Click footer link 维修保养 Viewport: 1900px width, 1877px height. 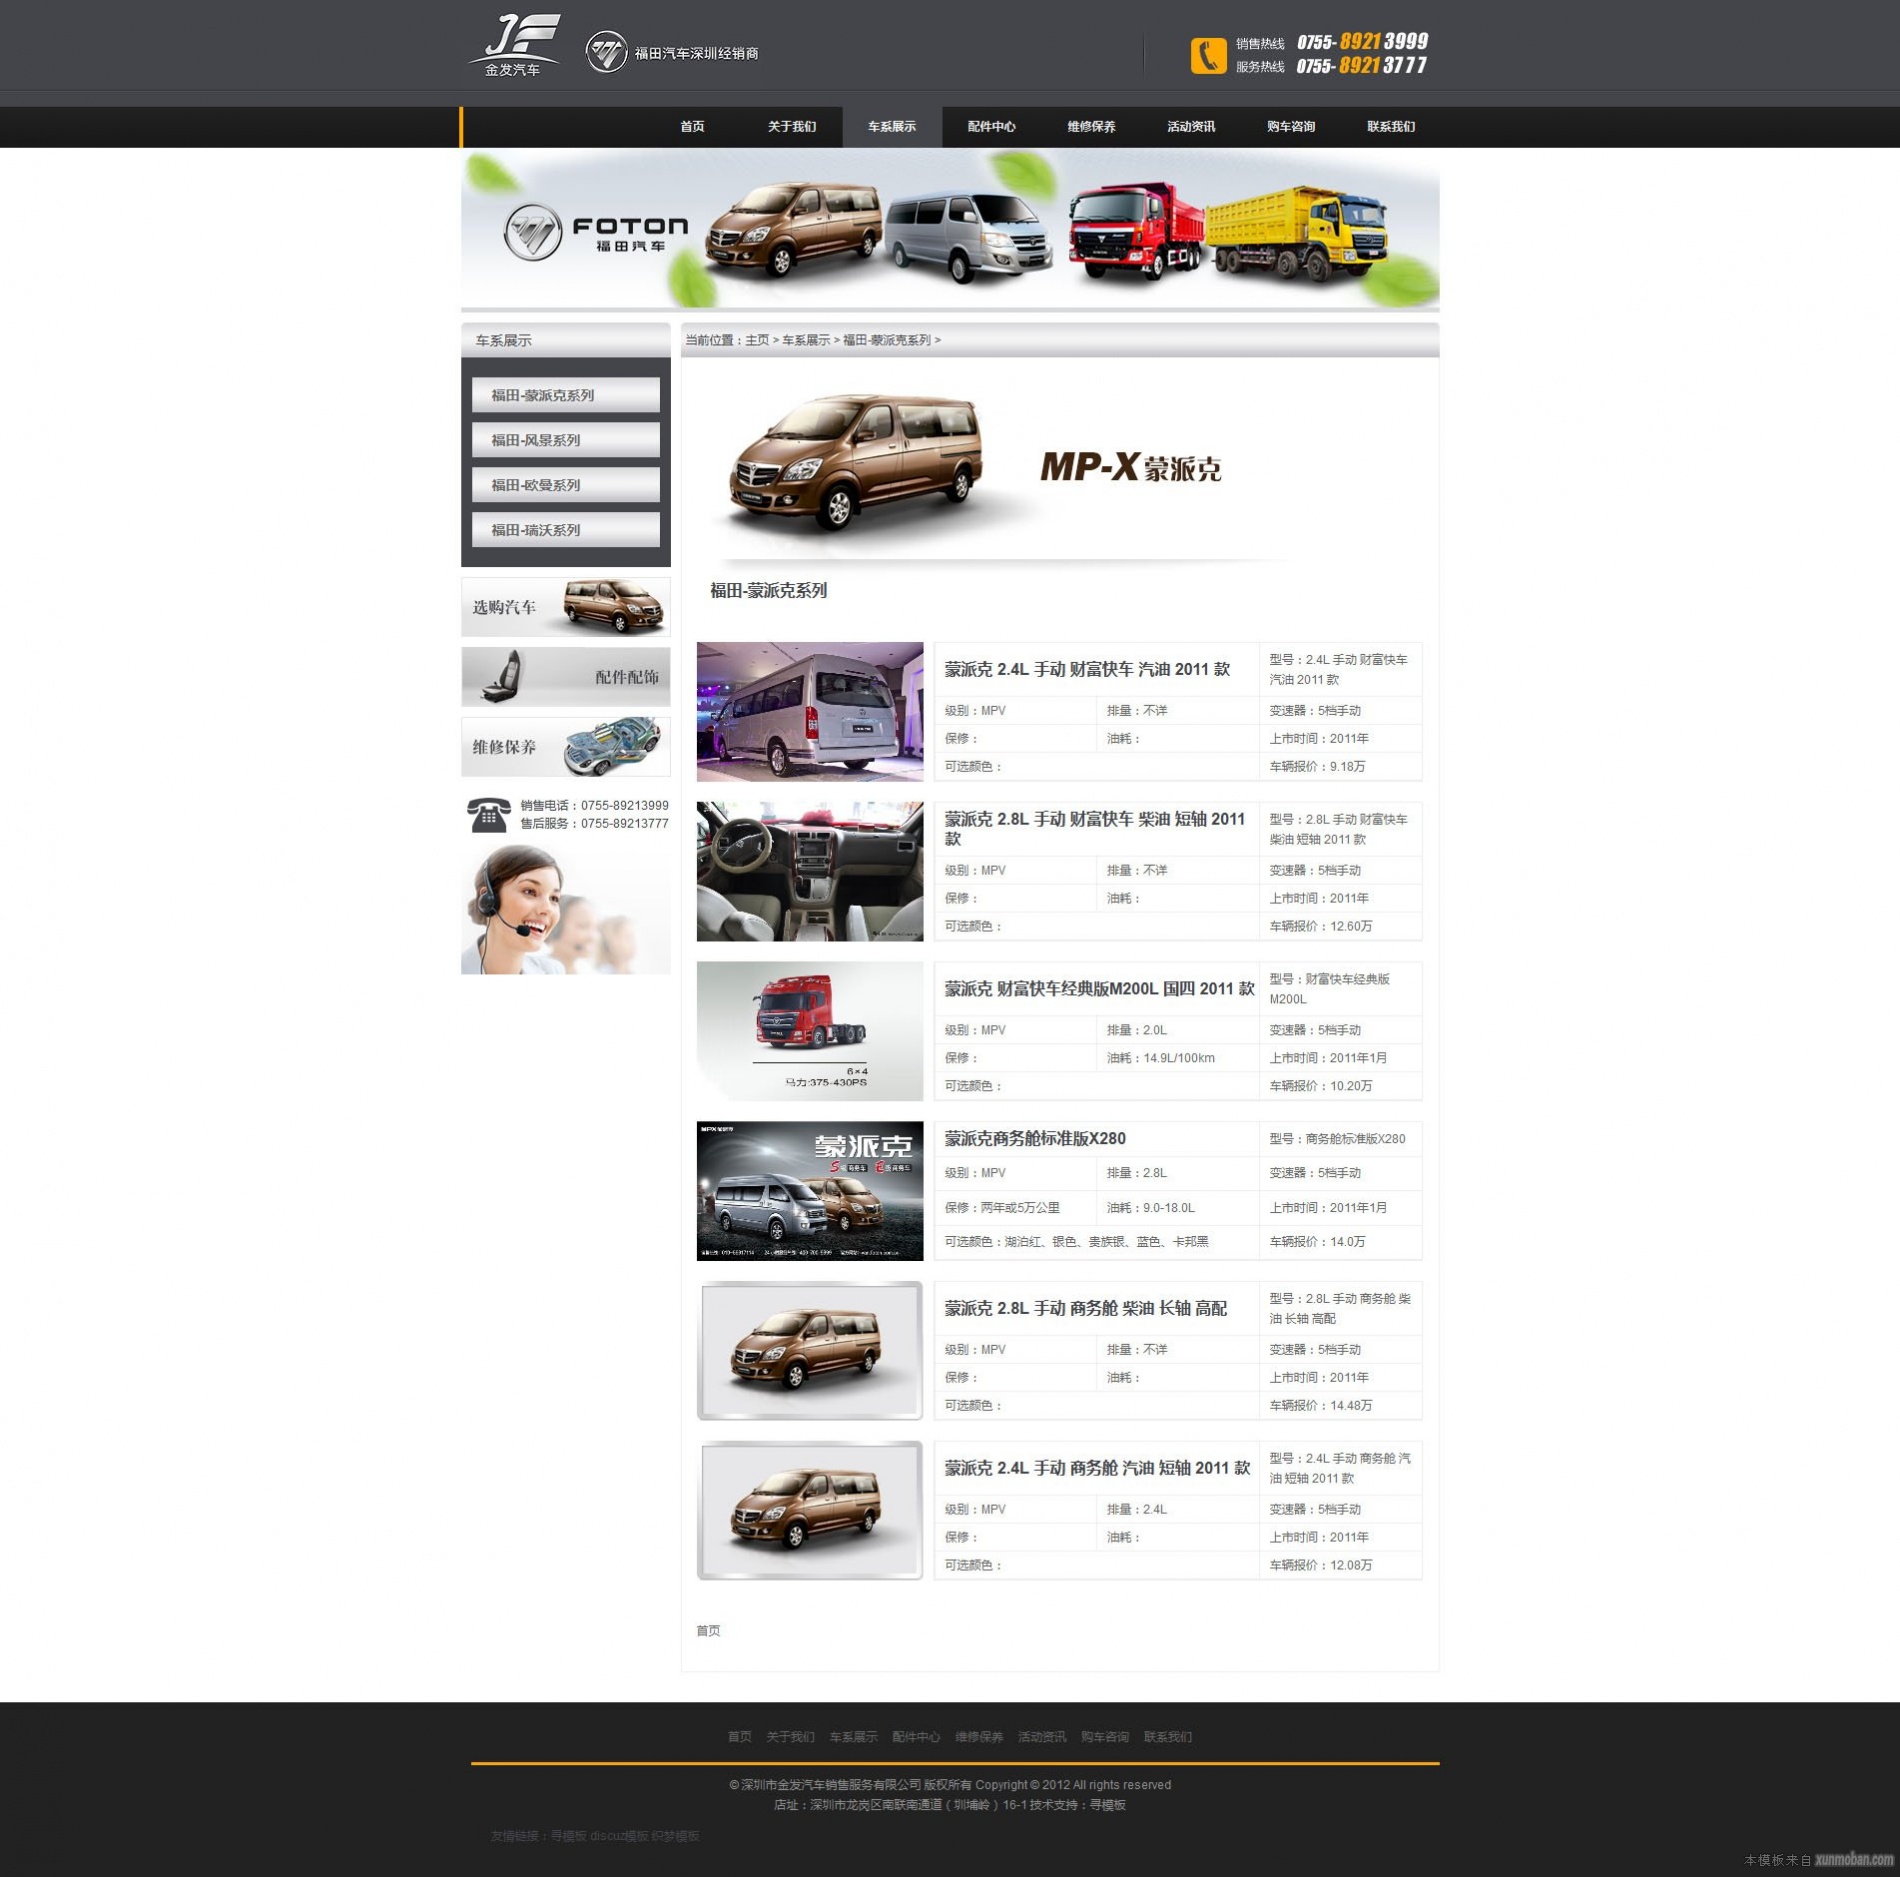tap(979, 1737)
